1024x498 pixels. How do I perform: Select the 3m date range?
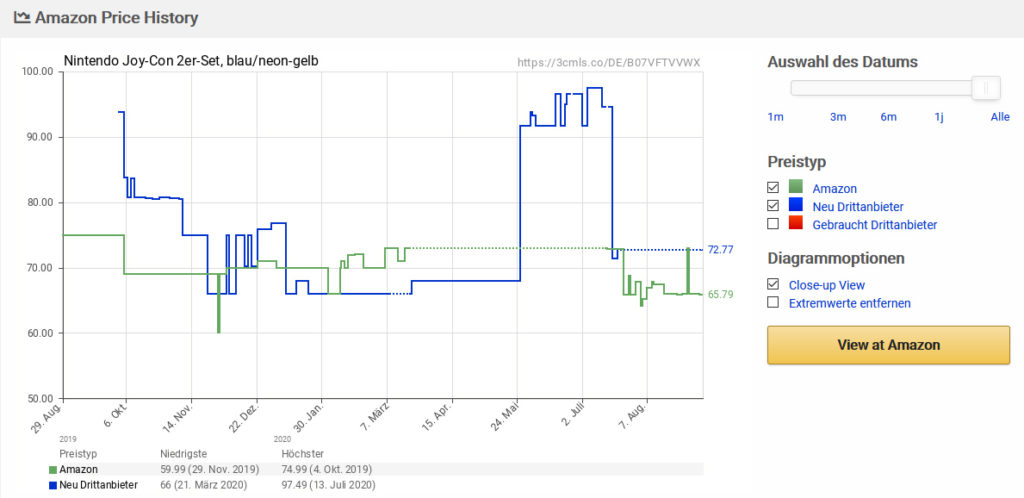(x=838, y=117)
